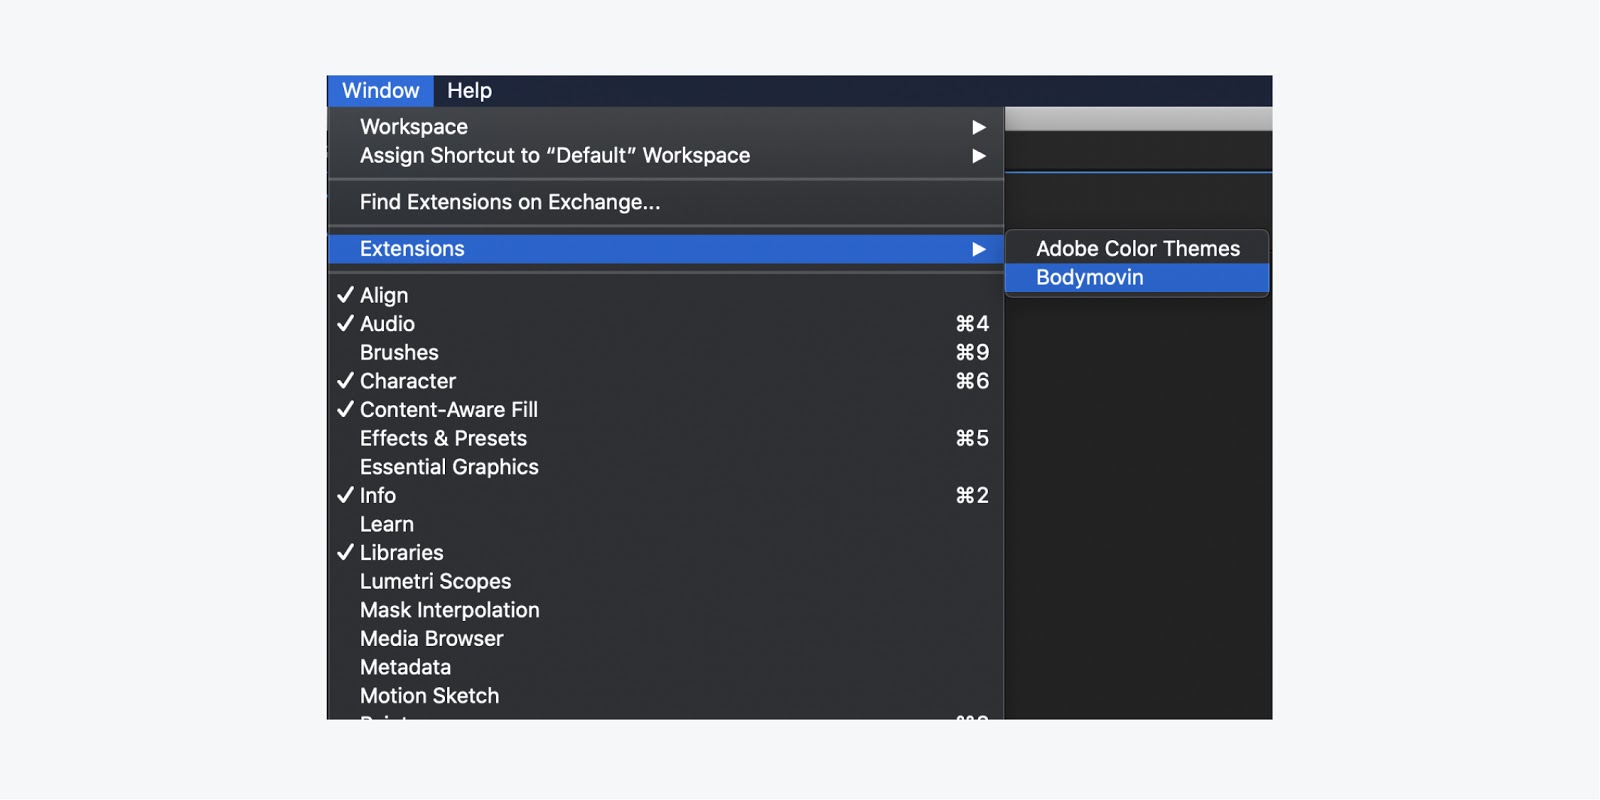Open Effects & Presets panel
The image size is (1600, 800).
(443, 439)
